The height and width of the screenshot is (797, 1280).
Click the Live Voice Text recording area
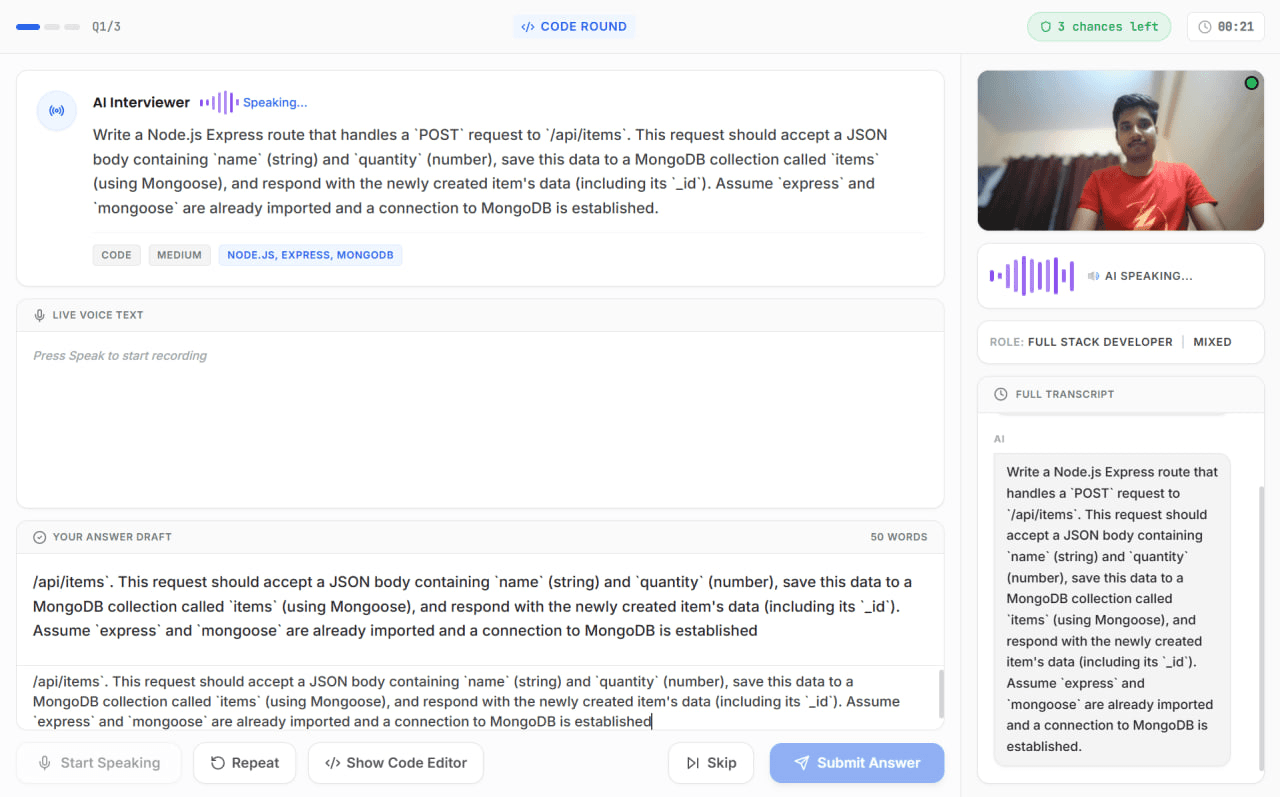480,419
